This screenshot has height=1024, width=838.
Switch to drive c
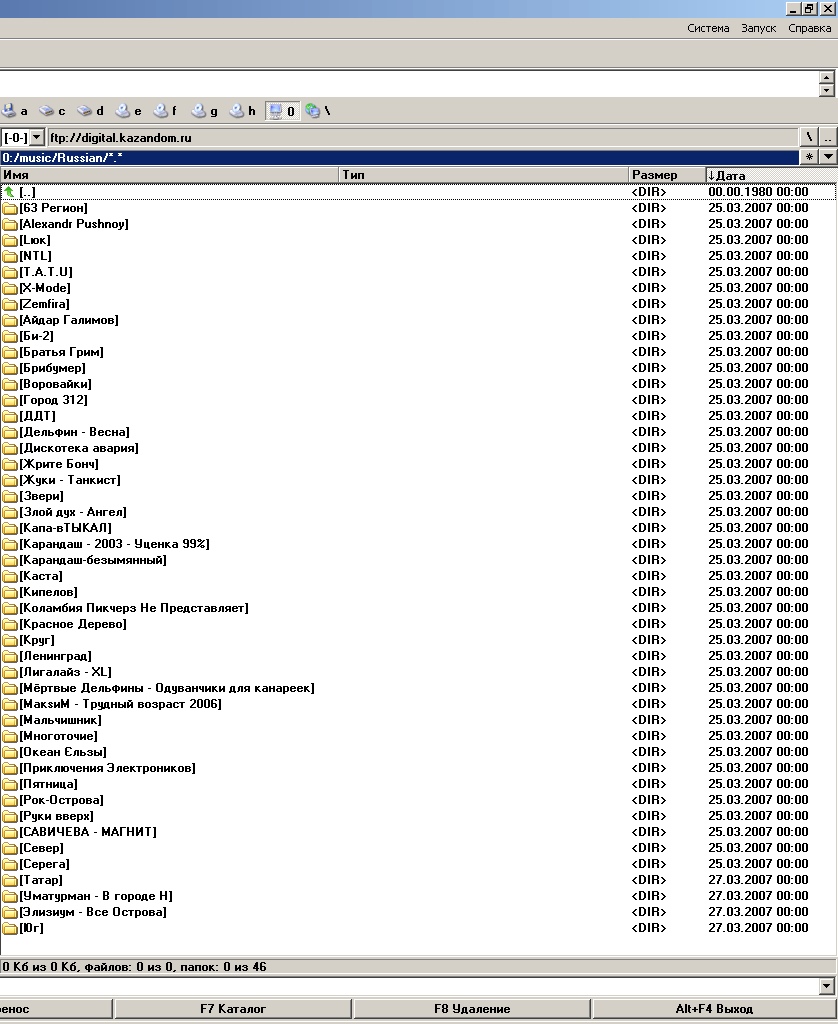pos(52,111)
